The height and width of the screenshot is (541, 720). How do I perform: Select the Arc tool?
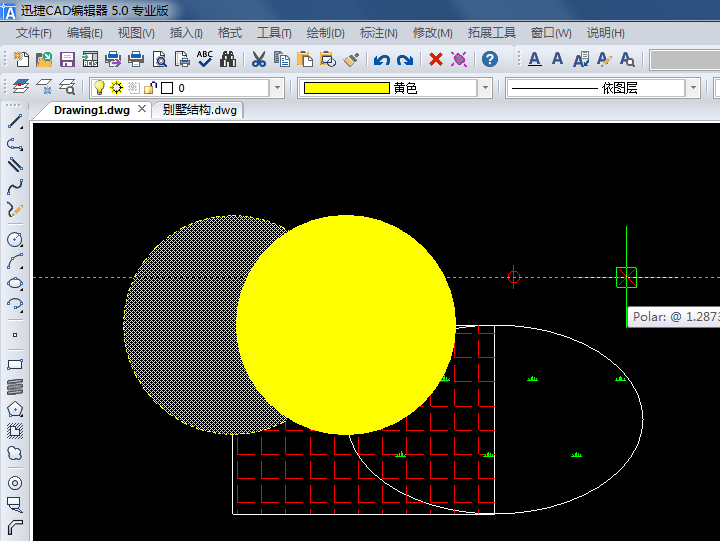[15, 261]
